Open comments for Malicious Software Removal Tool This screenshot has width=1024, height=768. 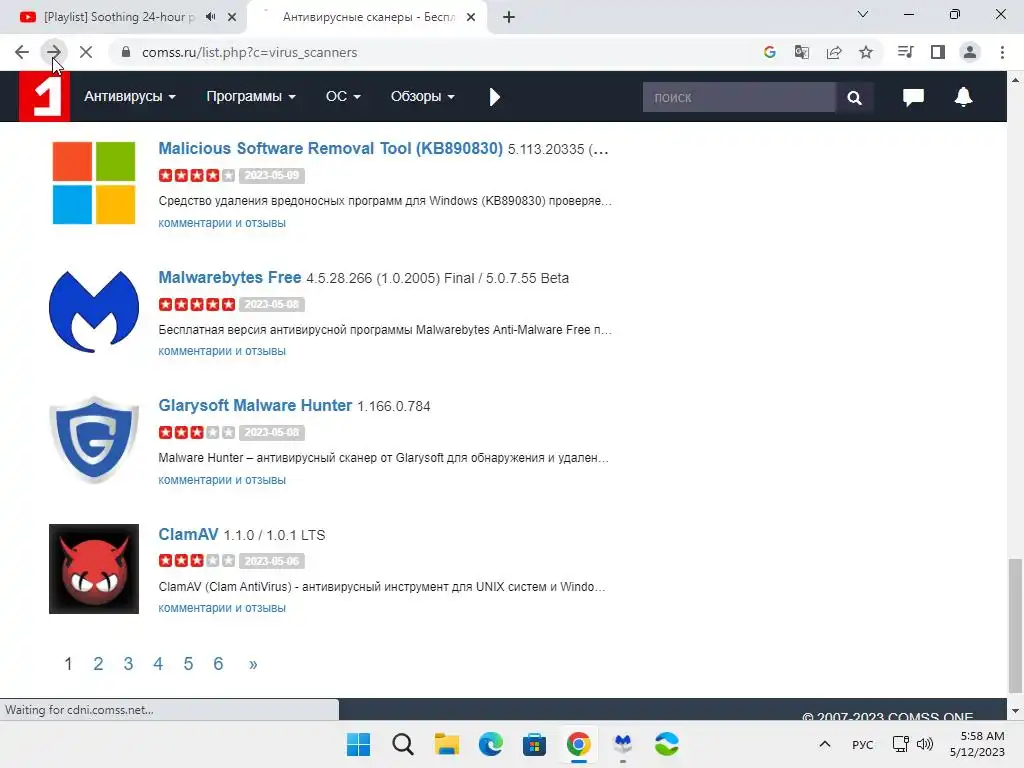coord(222,223)
